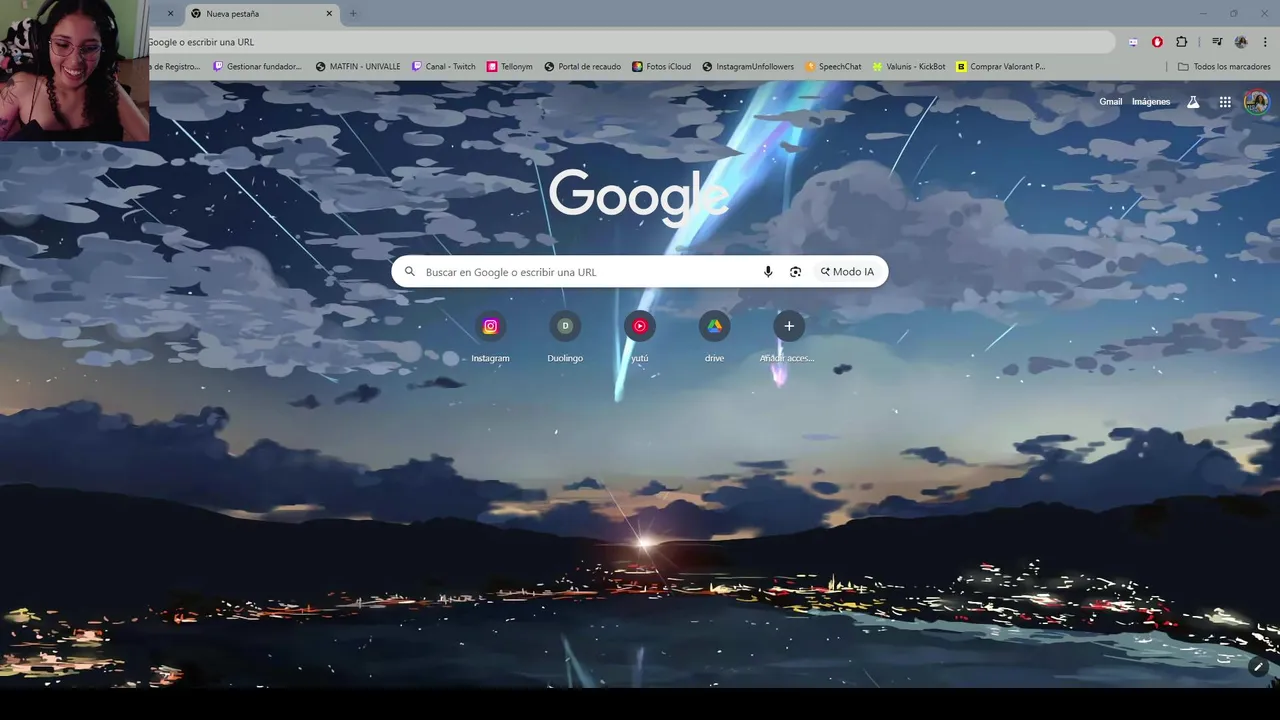
Task: Open image search with Lens icon
Action: 795,272
